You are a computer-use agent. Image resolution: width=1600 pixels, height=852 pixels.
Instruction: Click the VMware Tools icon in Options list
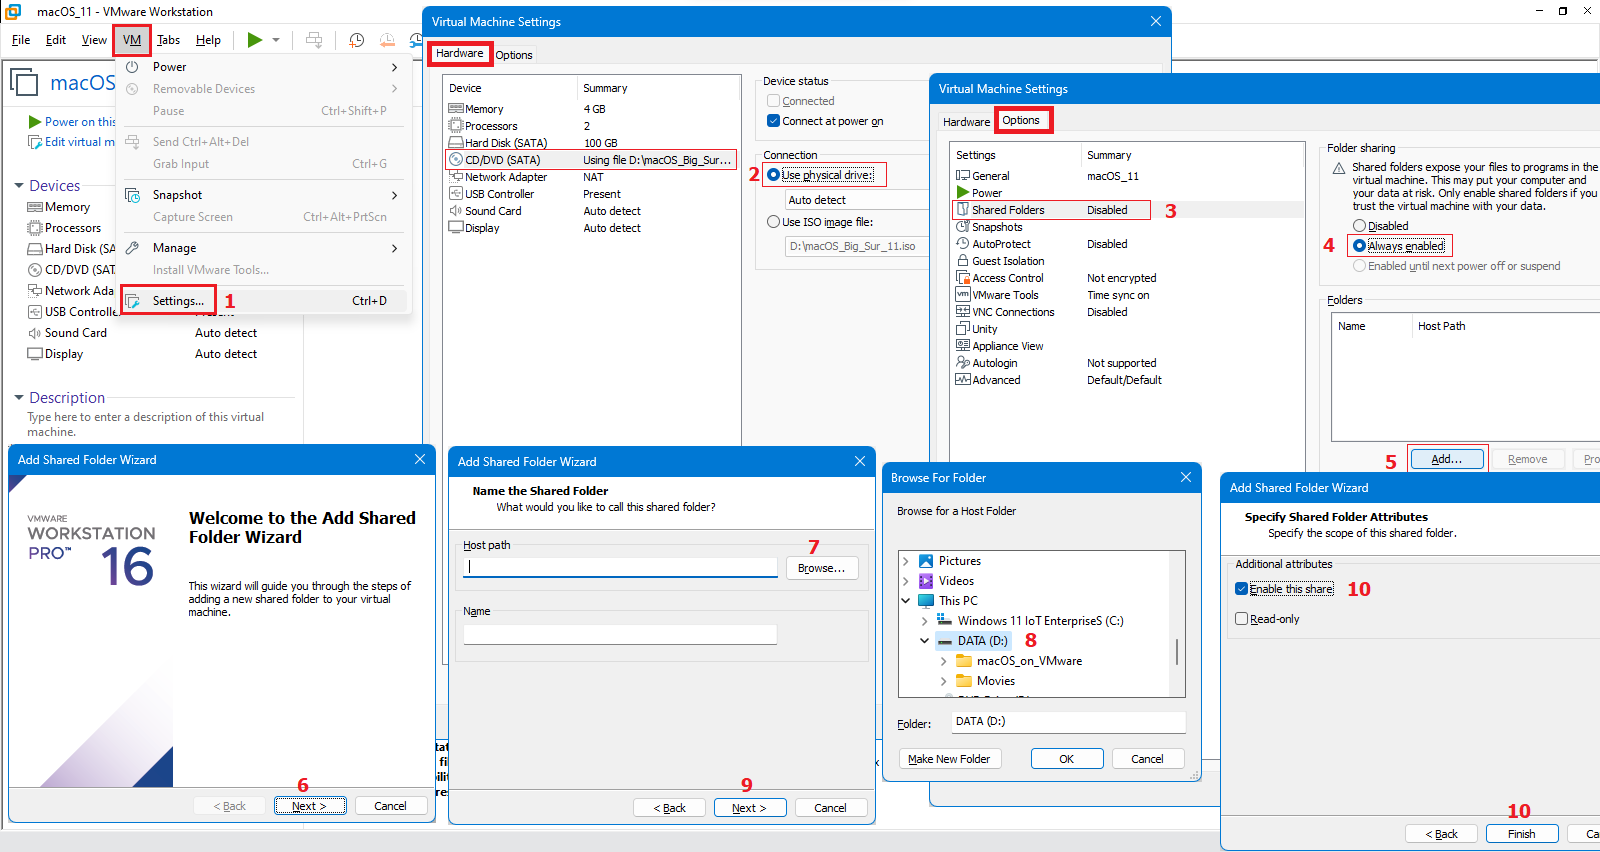[963, 295]
